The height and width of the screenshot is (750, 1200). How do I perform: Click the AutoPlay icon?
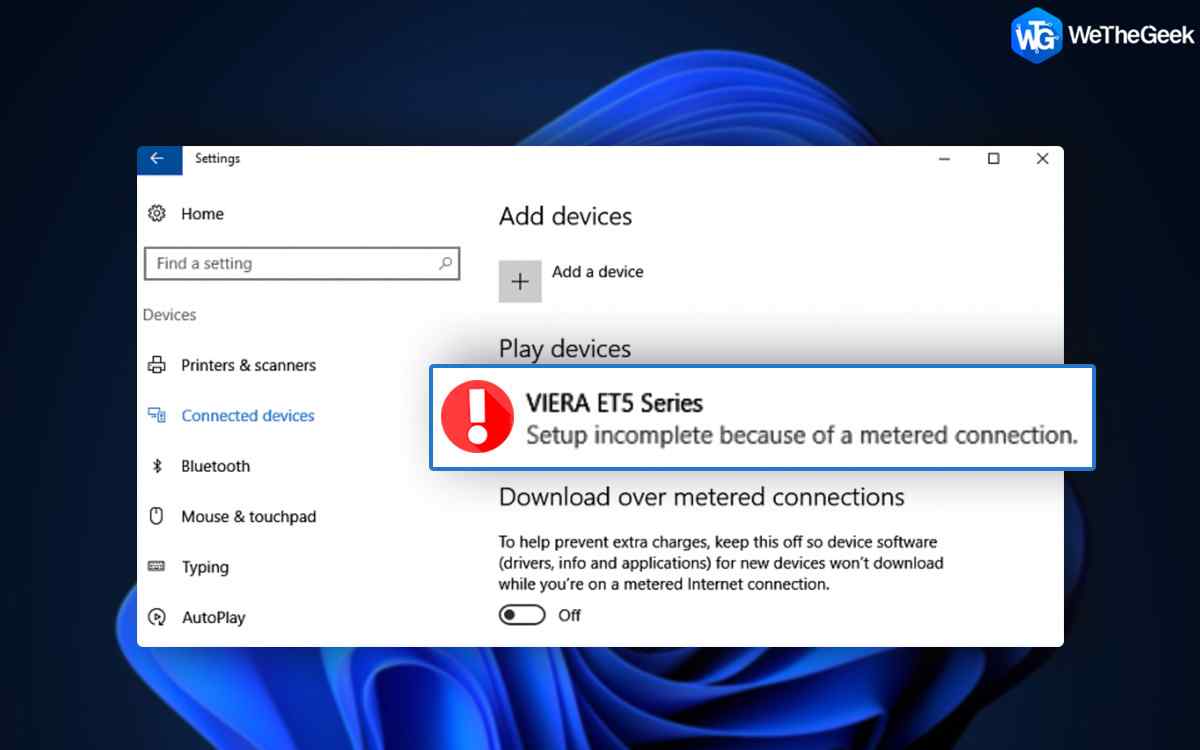157,617
